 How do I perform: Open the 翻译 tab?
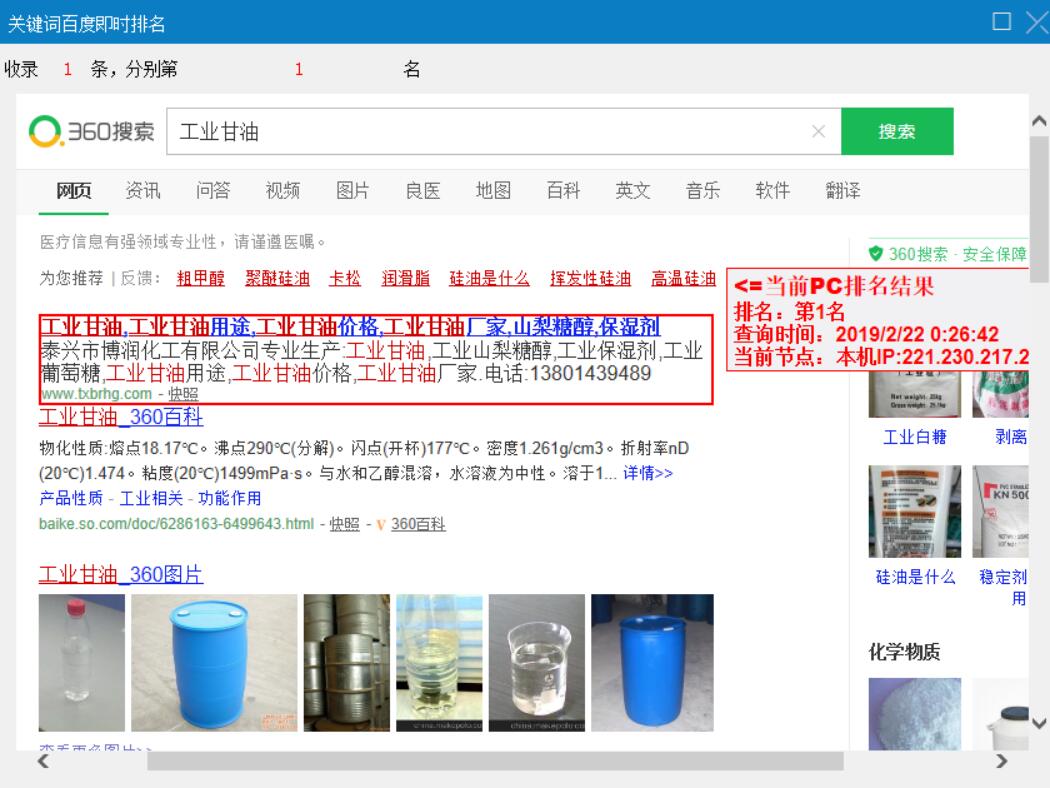point(843,191)
